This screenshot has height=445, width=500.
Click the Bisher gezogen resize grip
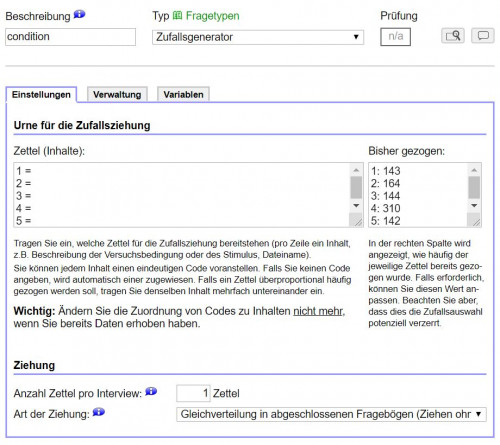click(475, 221)
